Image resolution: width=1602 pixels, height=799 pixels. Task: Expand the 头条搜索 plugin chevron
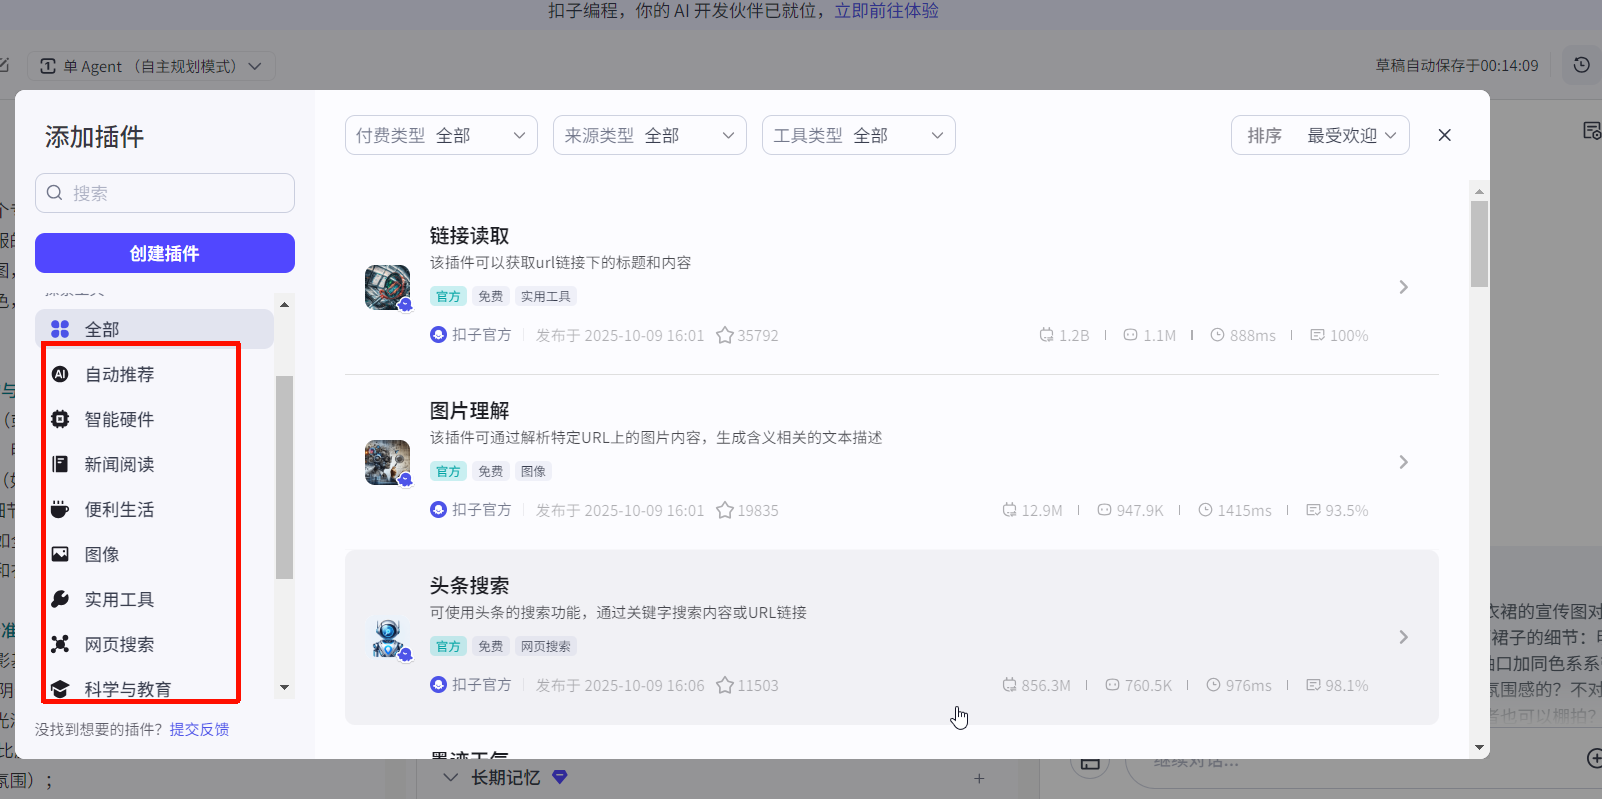pyautogui.click(x=1403, y=637)
